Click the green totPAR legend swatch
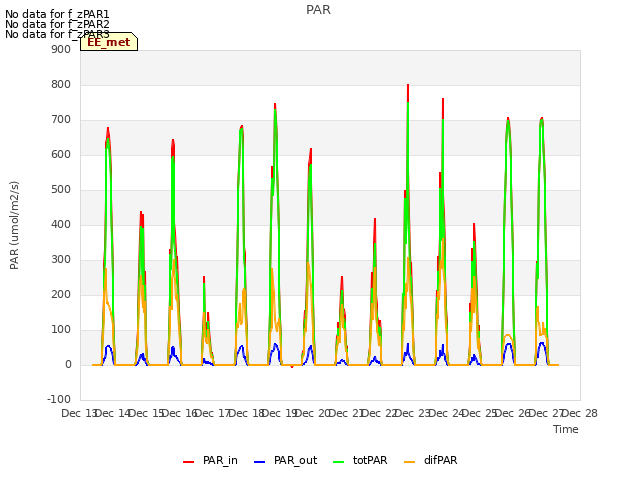Viewport: 640px width, 480px height. [339, 462]
